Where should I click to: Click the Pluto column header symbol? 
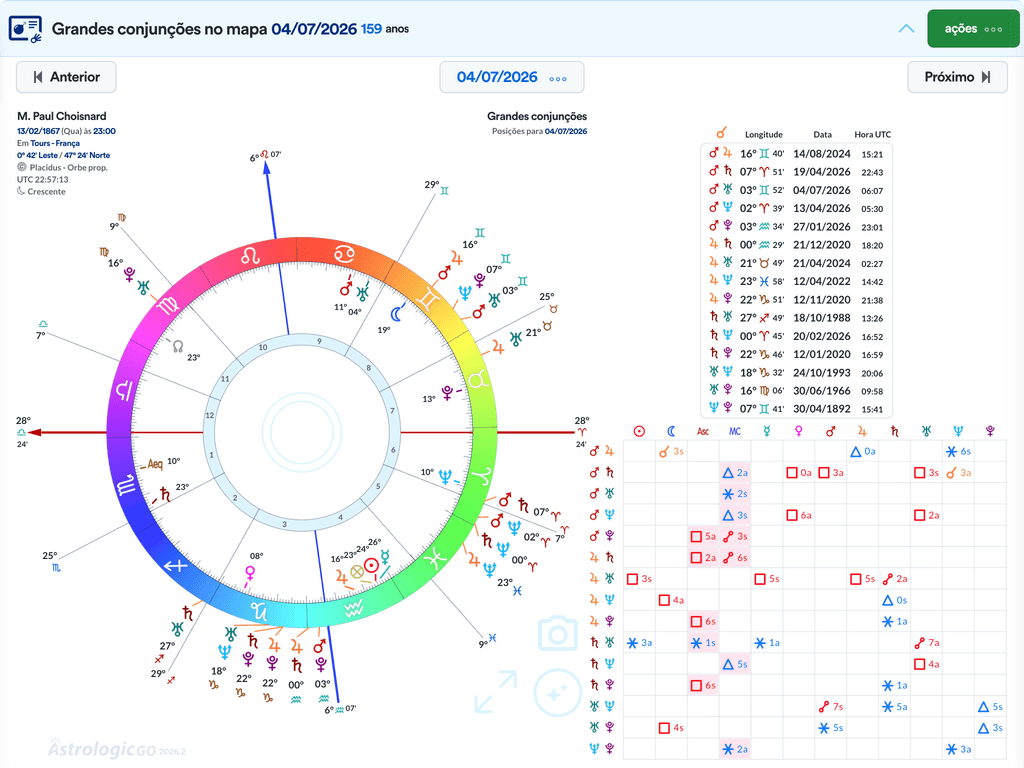coord(990,431)
